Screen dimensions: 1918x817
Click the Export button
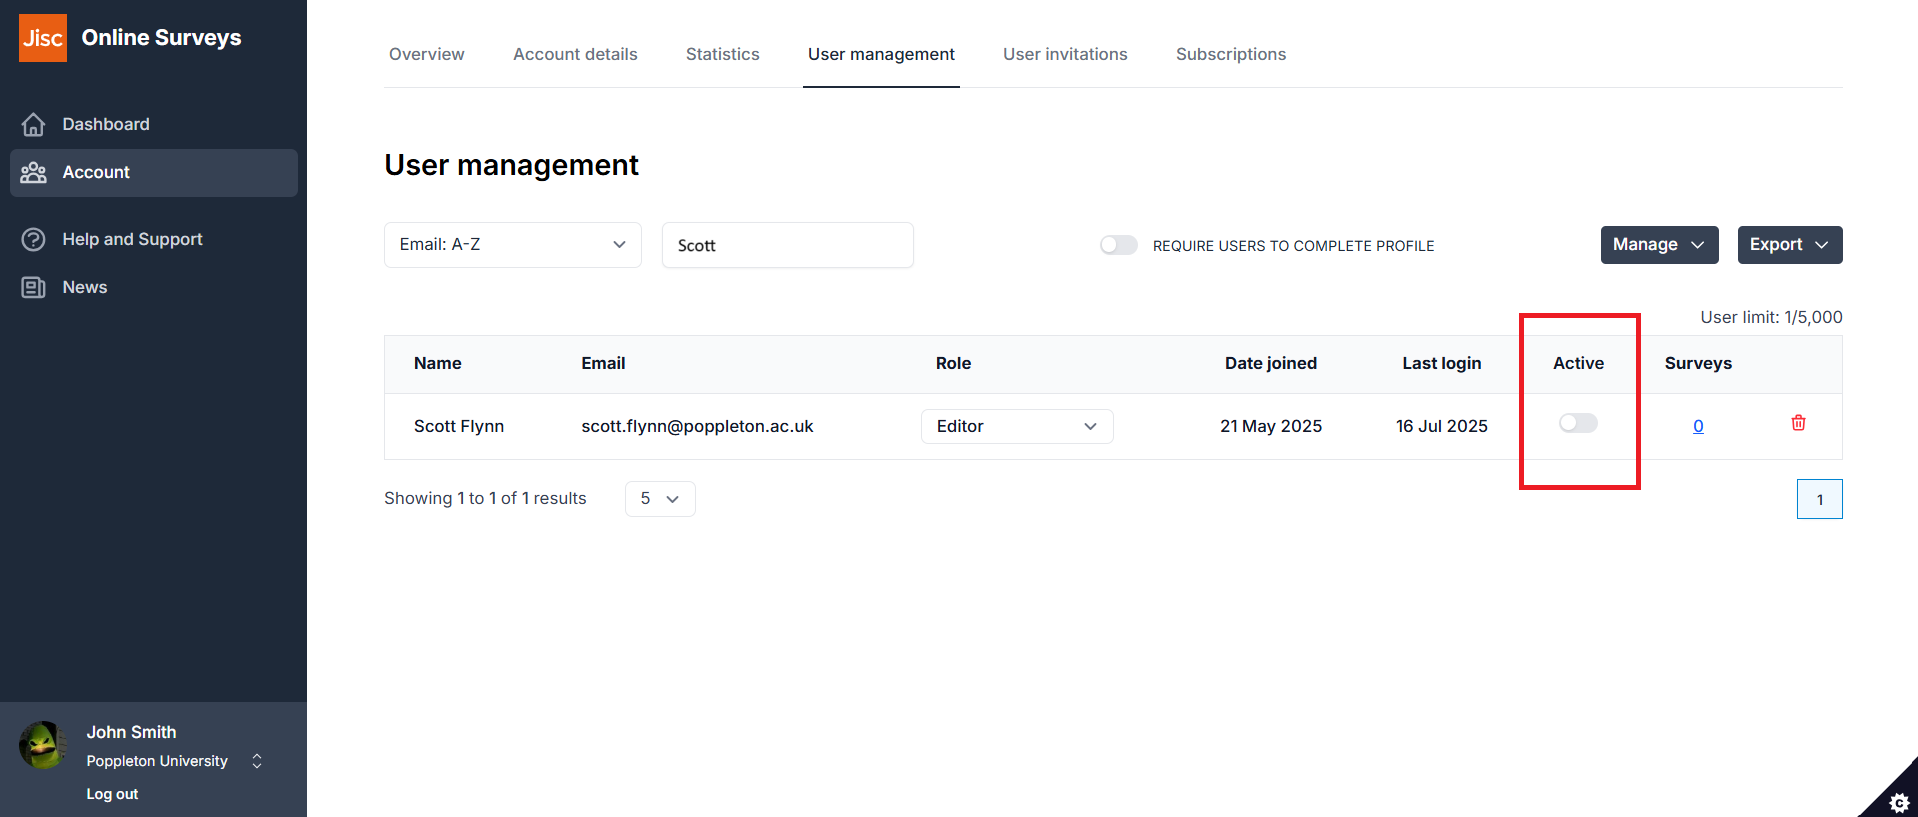[x=1788, y=245]
